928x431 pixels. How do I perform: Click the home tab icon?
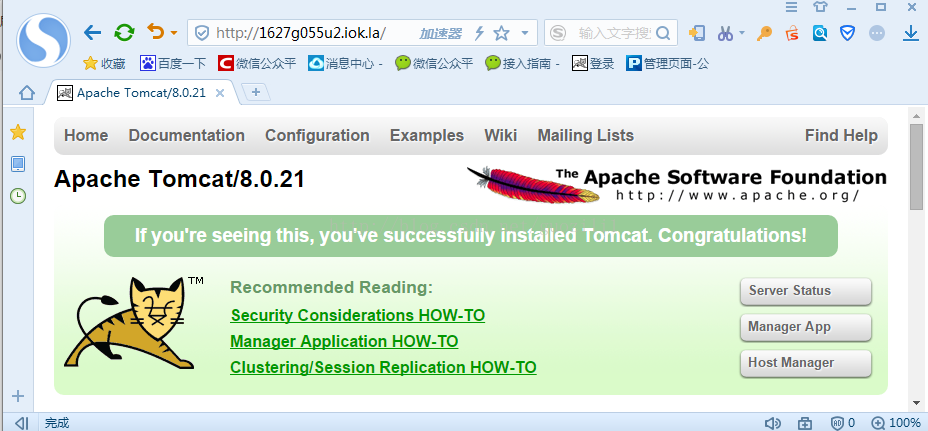(x=26, y=92)
